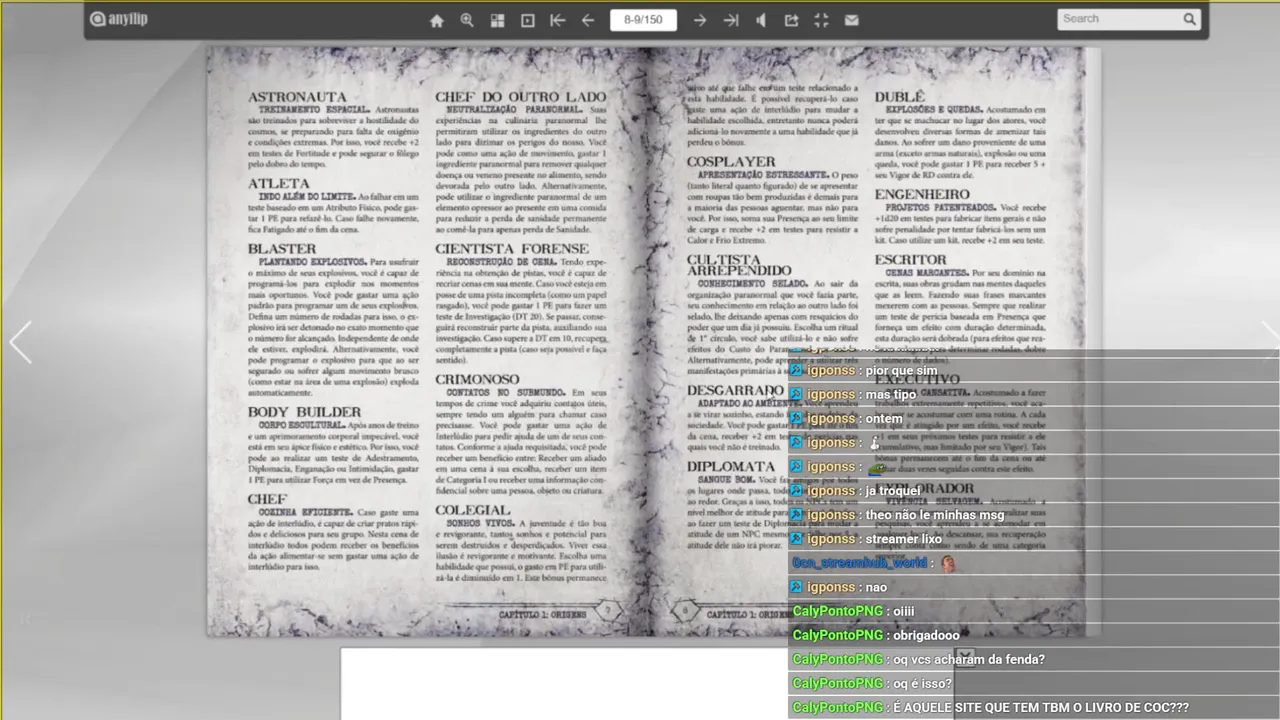The height and width of the screenshot is (720, 1280).
Task: Click the ASTRONAUTA heading
Action: click(x=297, y=97)
